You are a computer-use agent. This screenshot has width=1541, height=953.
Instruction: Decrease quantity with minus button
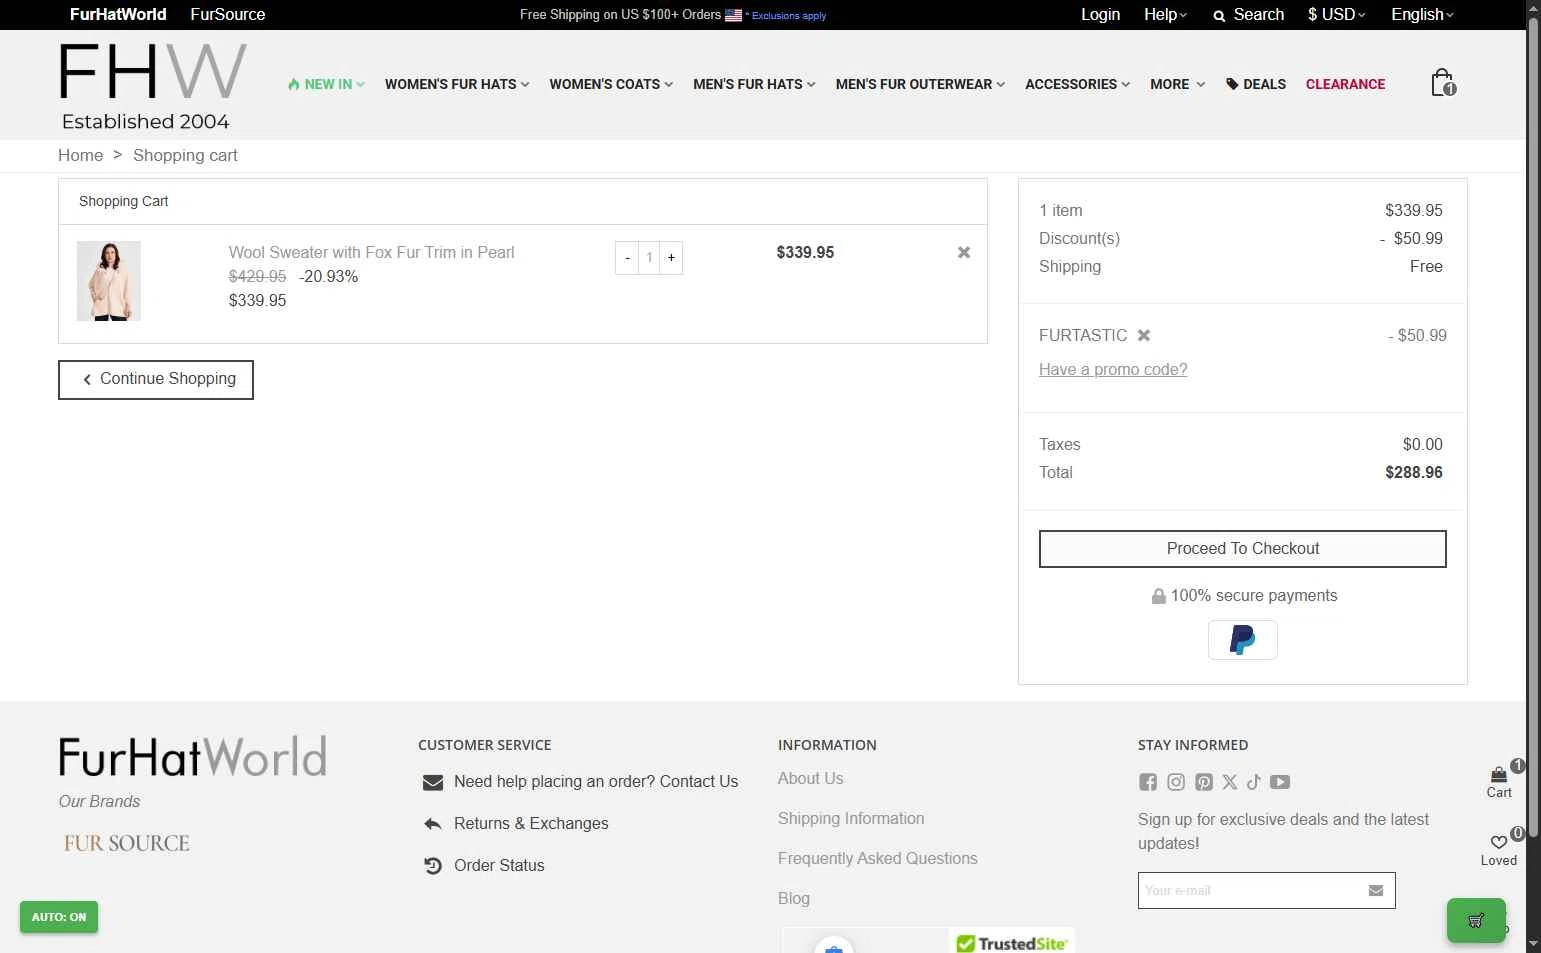coord(627,258)
